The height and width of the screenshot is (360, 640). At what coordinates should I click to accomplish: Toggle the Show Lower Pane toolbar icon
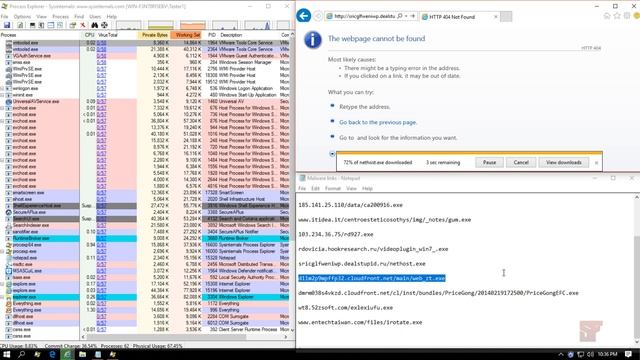click(51, 25)
